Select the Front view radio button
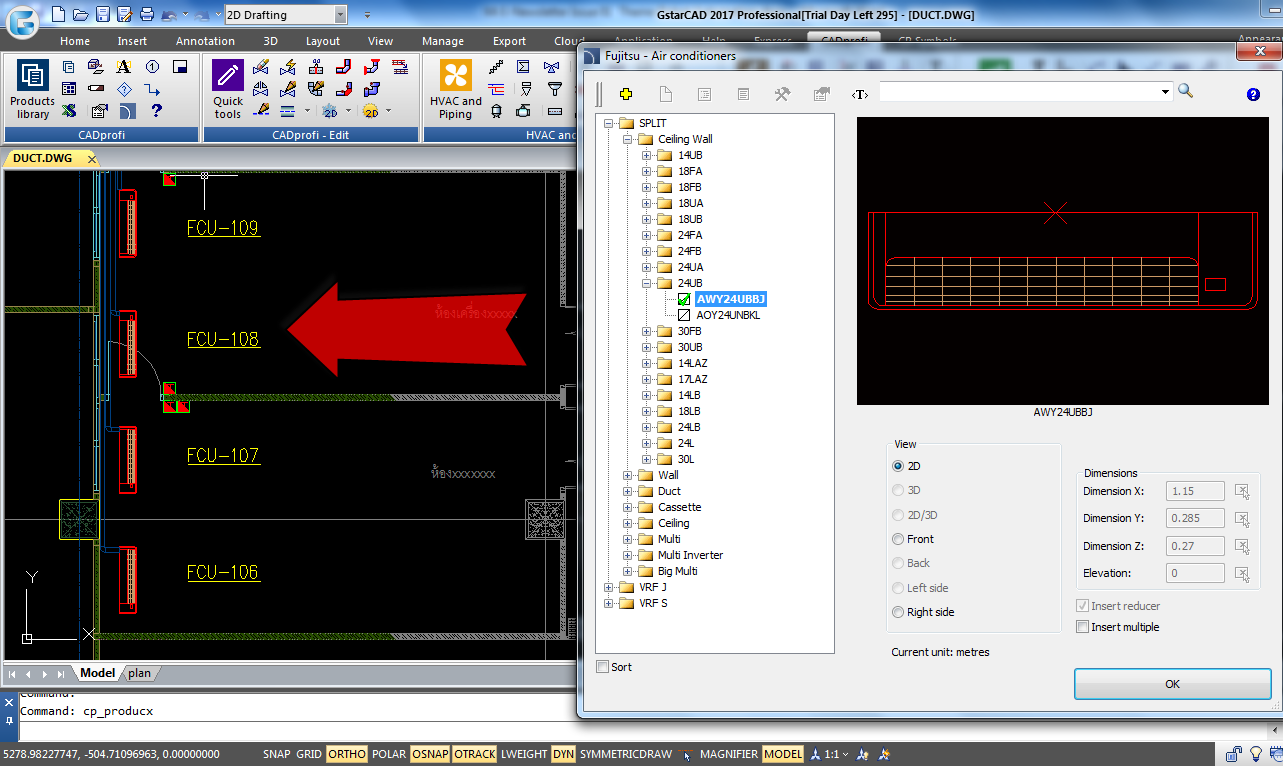Viewport: 1283px width, 766px height. coord(898,539)
